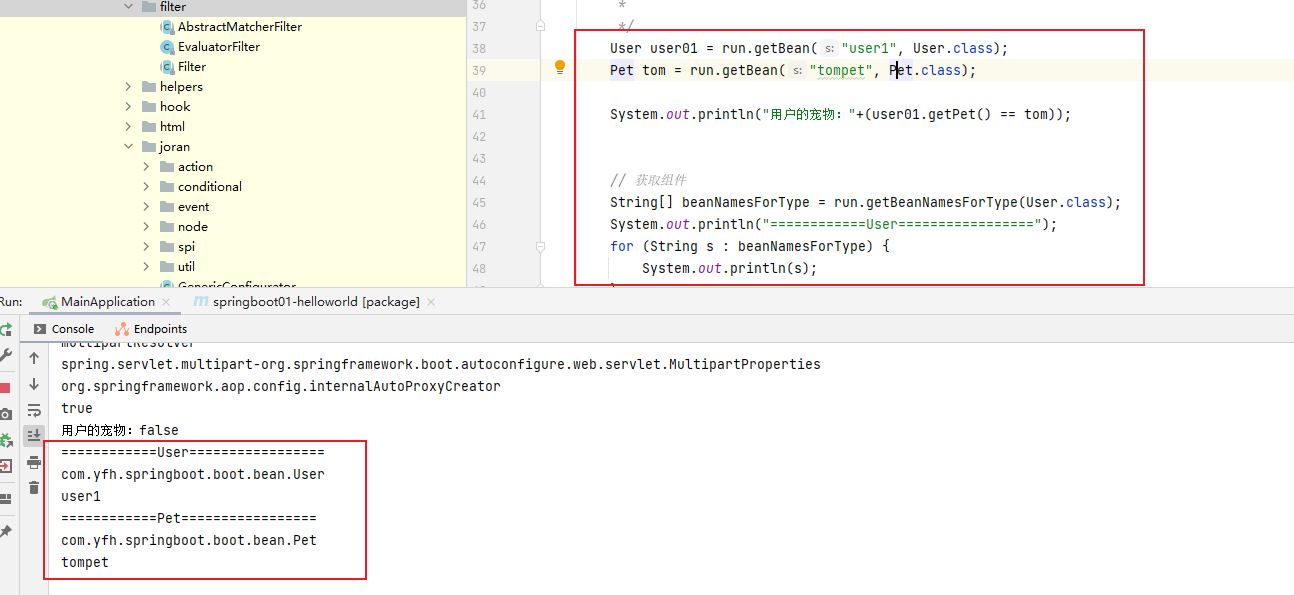This screenshot has height=595, width=1294.
Task: Click the "tompet" string literal in line 39
Action: pyautogui.click(x=841, y=70)
